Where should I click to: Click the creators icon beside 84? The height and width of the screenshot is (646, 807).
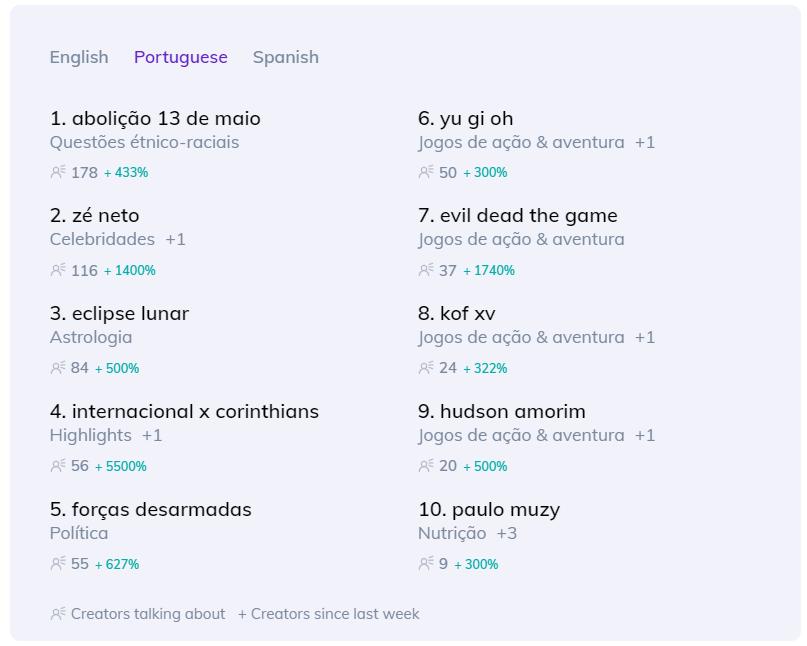click(58, 368)
